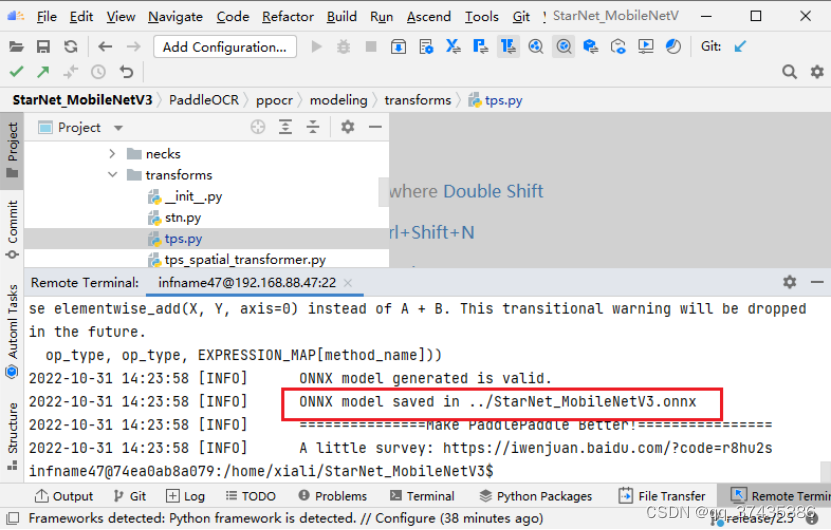Open the Git menu

click(521, 17)
